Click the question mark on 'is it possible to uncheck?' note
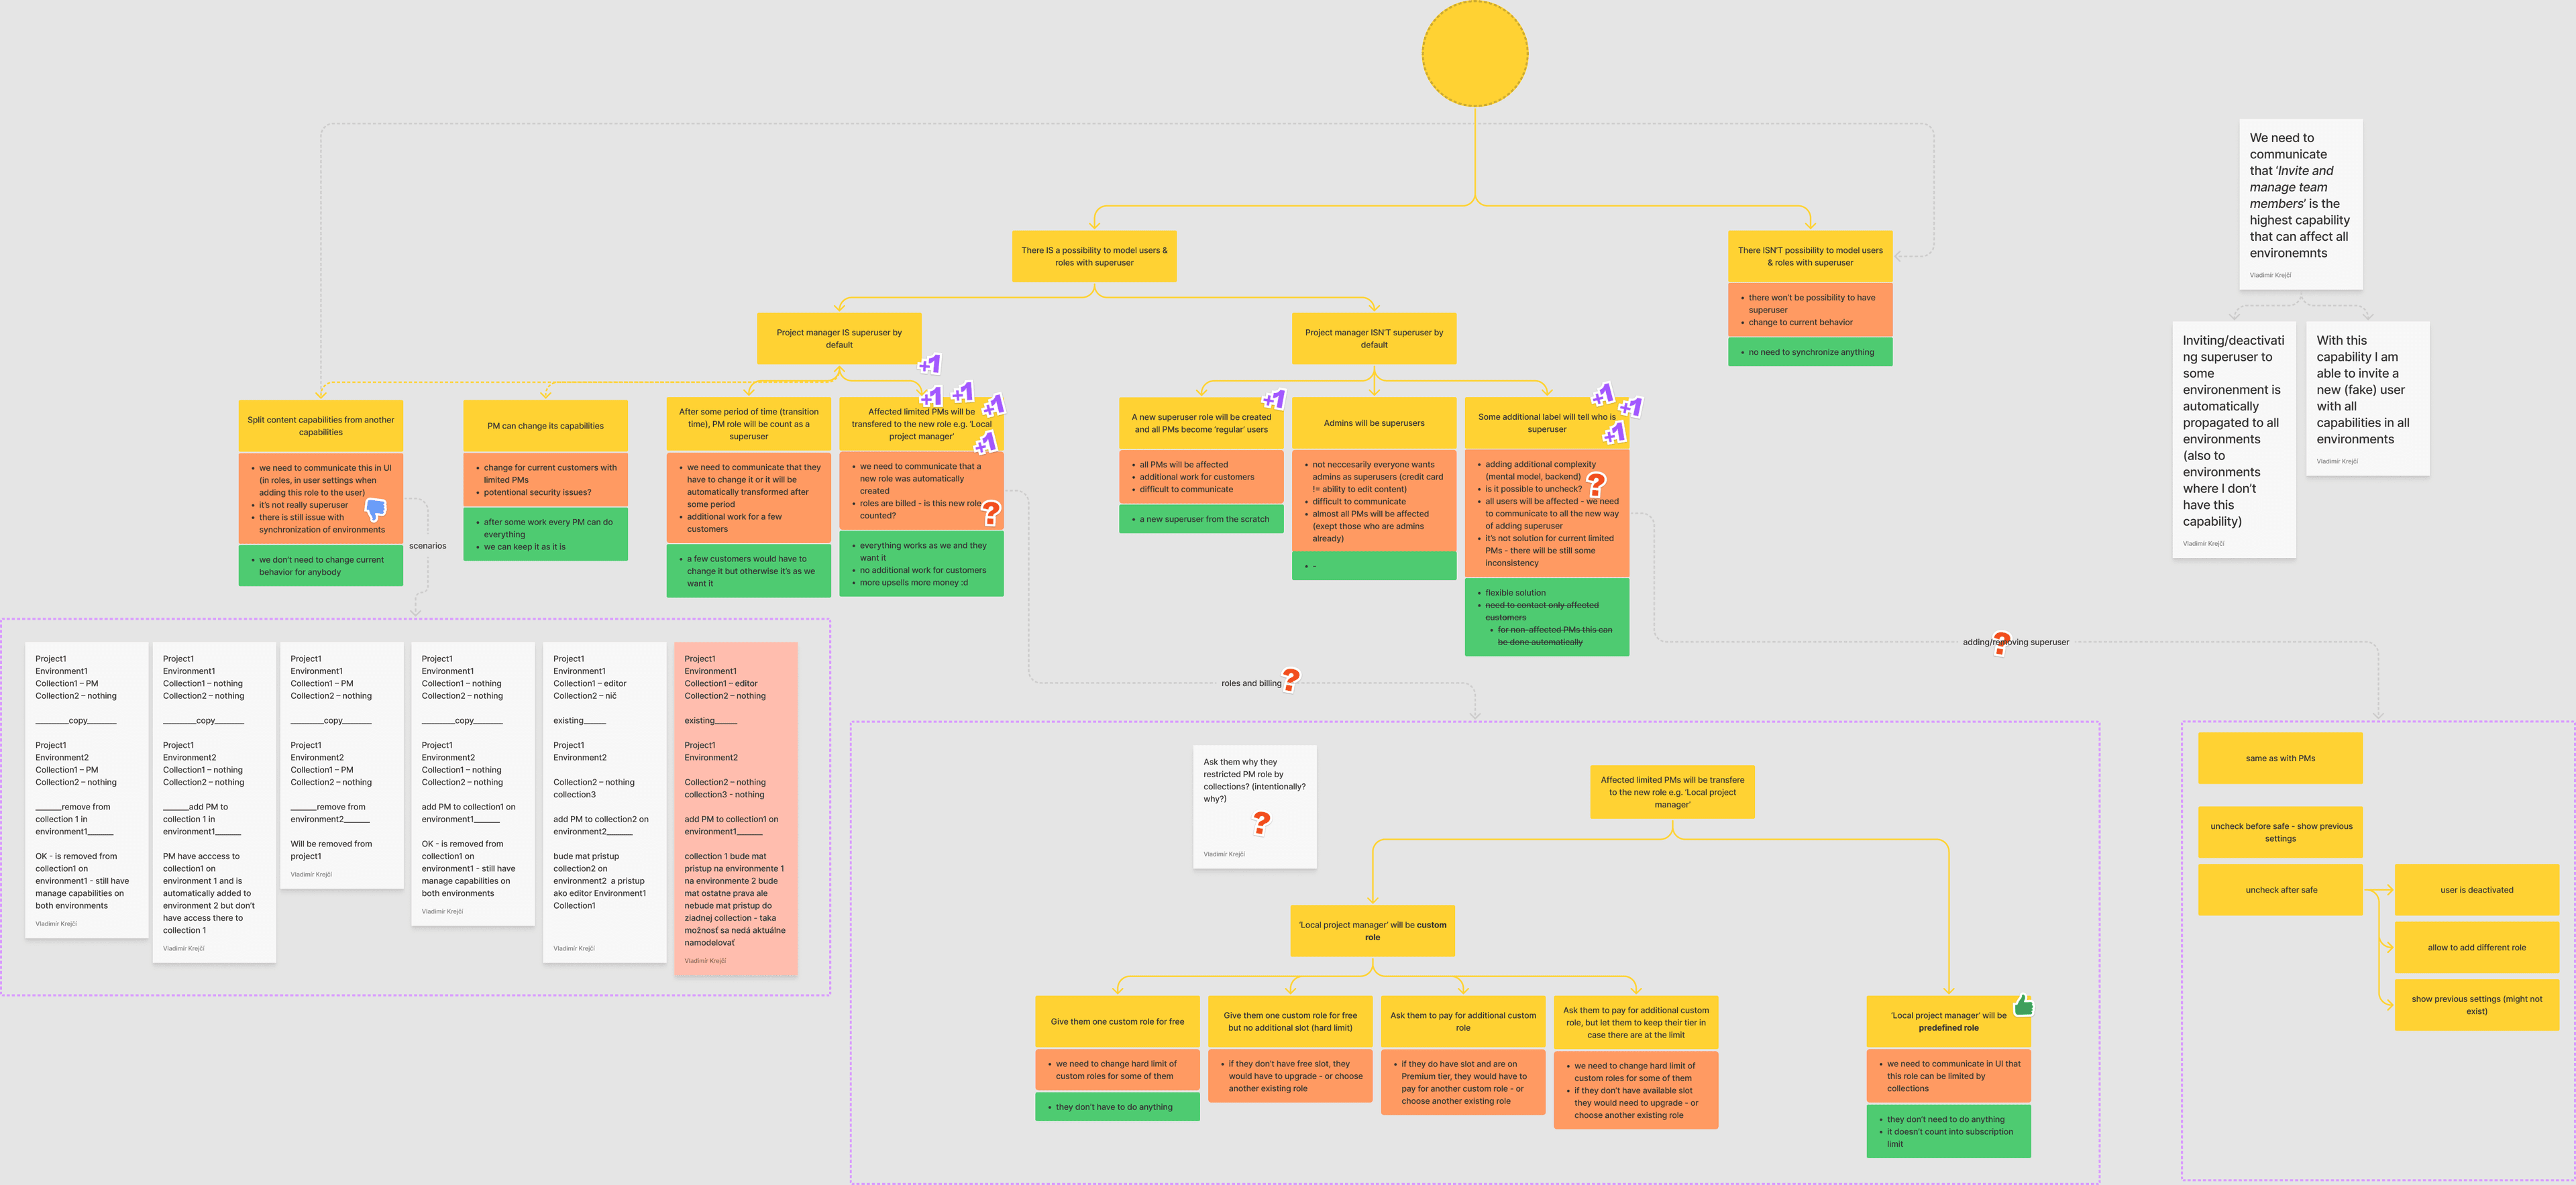This screenshot has width=2576, height=1185. click(1596, 484)
